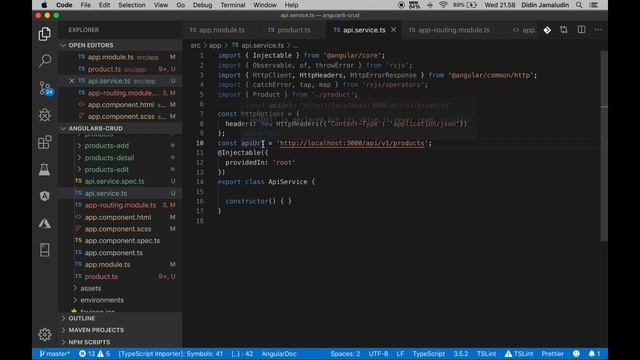Change end of line sequence LF

point(400,354)
